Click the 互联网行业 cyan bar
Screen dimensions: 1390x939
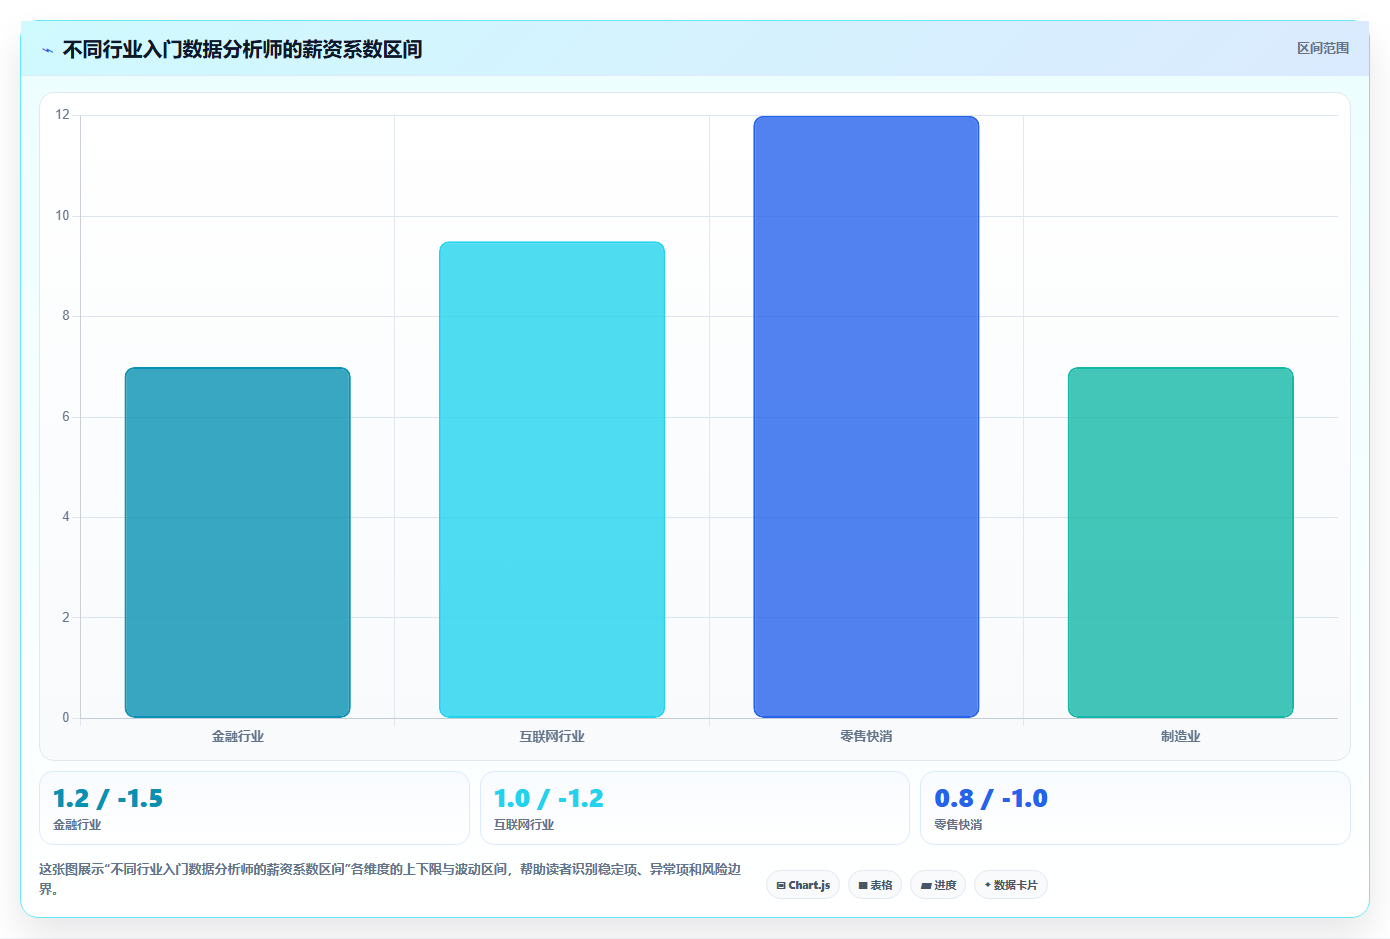[x=552, y=479]
